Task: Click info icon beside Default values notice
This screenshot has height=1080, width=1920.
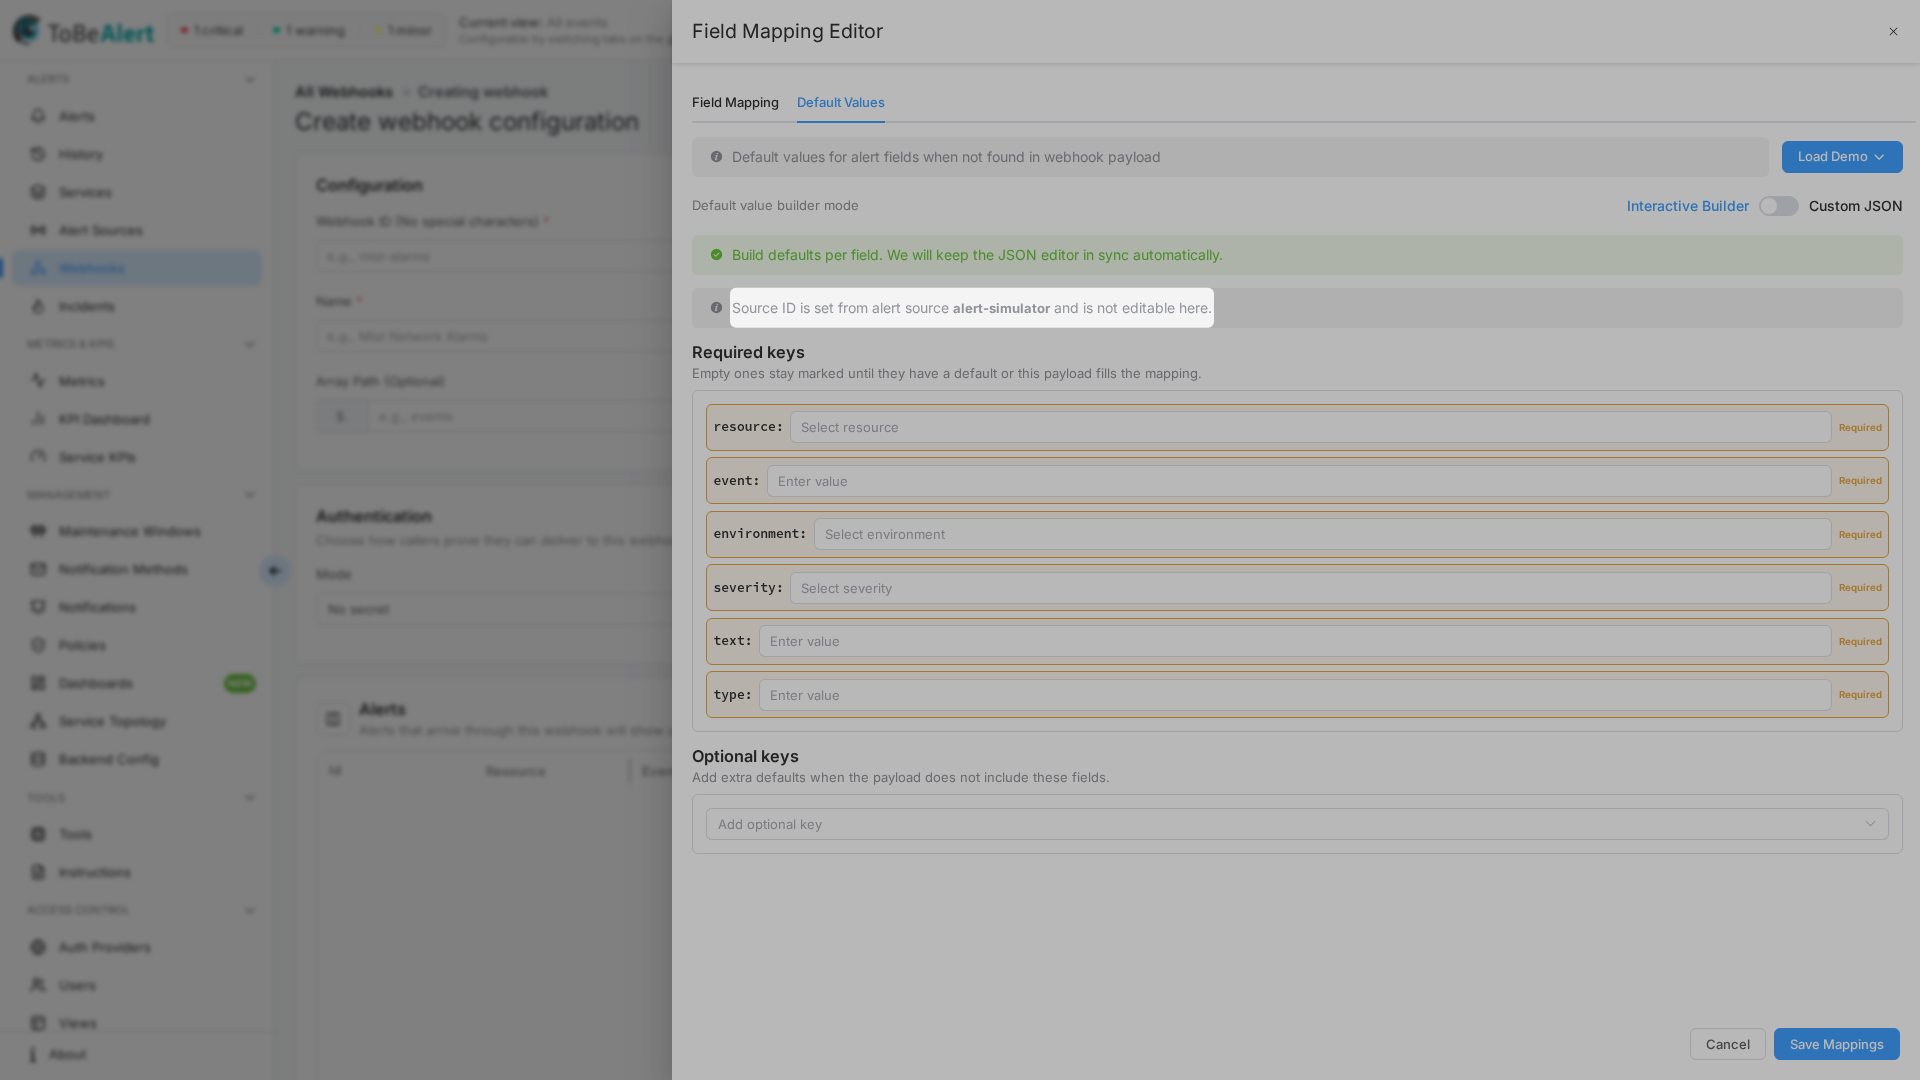Action: click(716, 157)
